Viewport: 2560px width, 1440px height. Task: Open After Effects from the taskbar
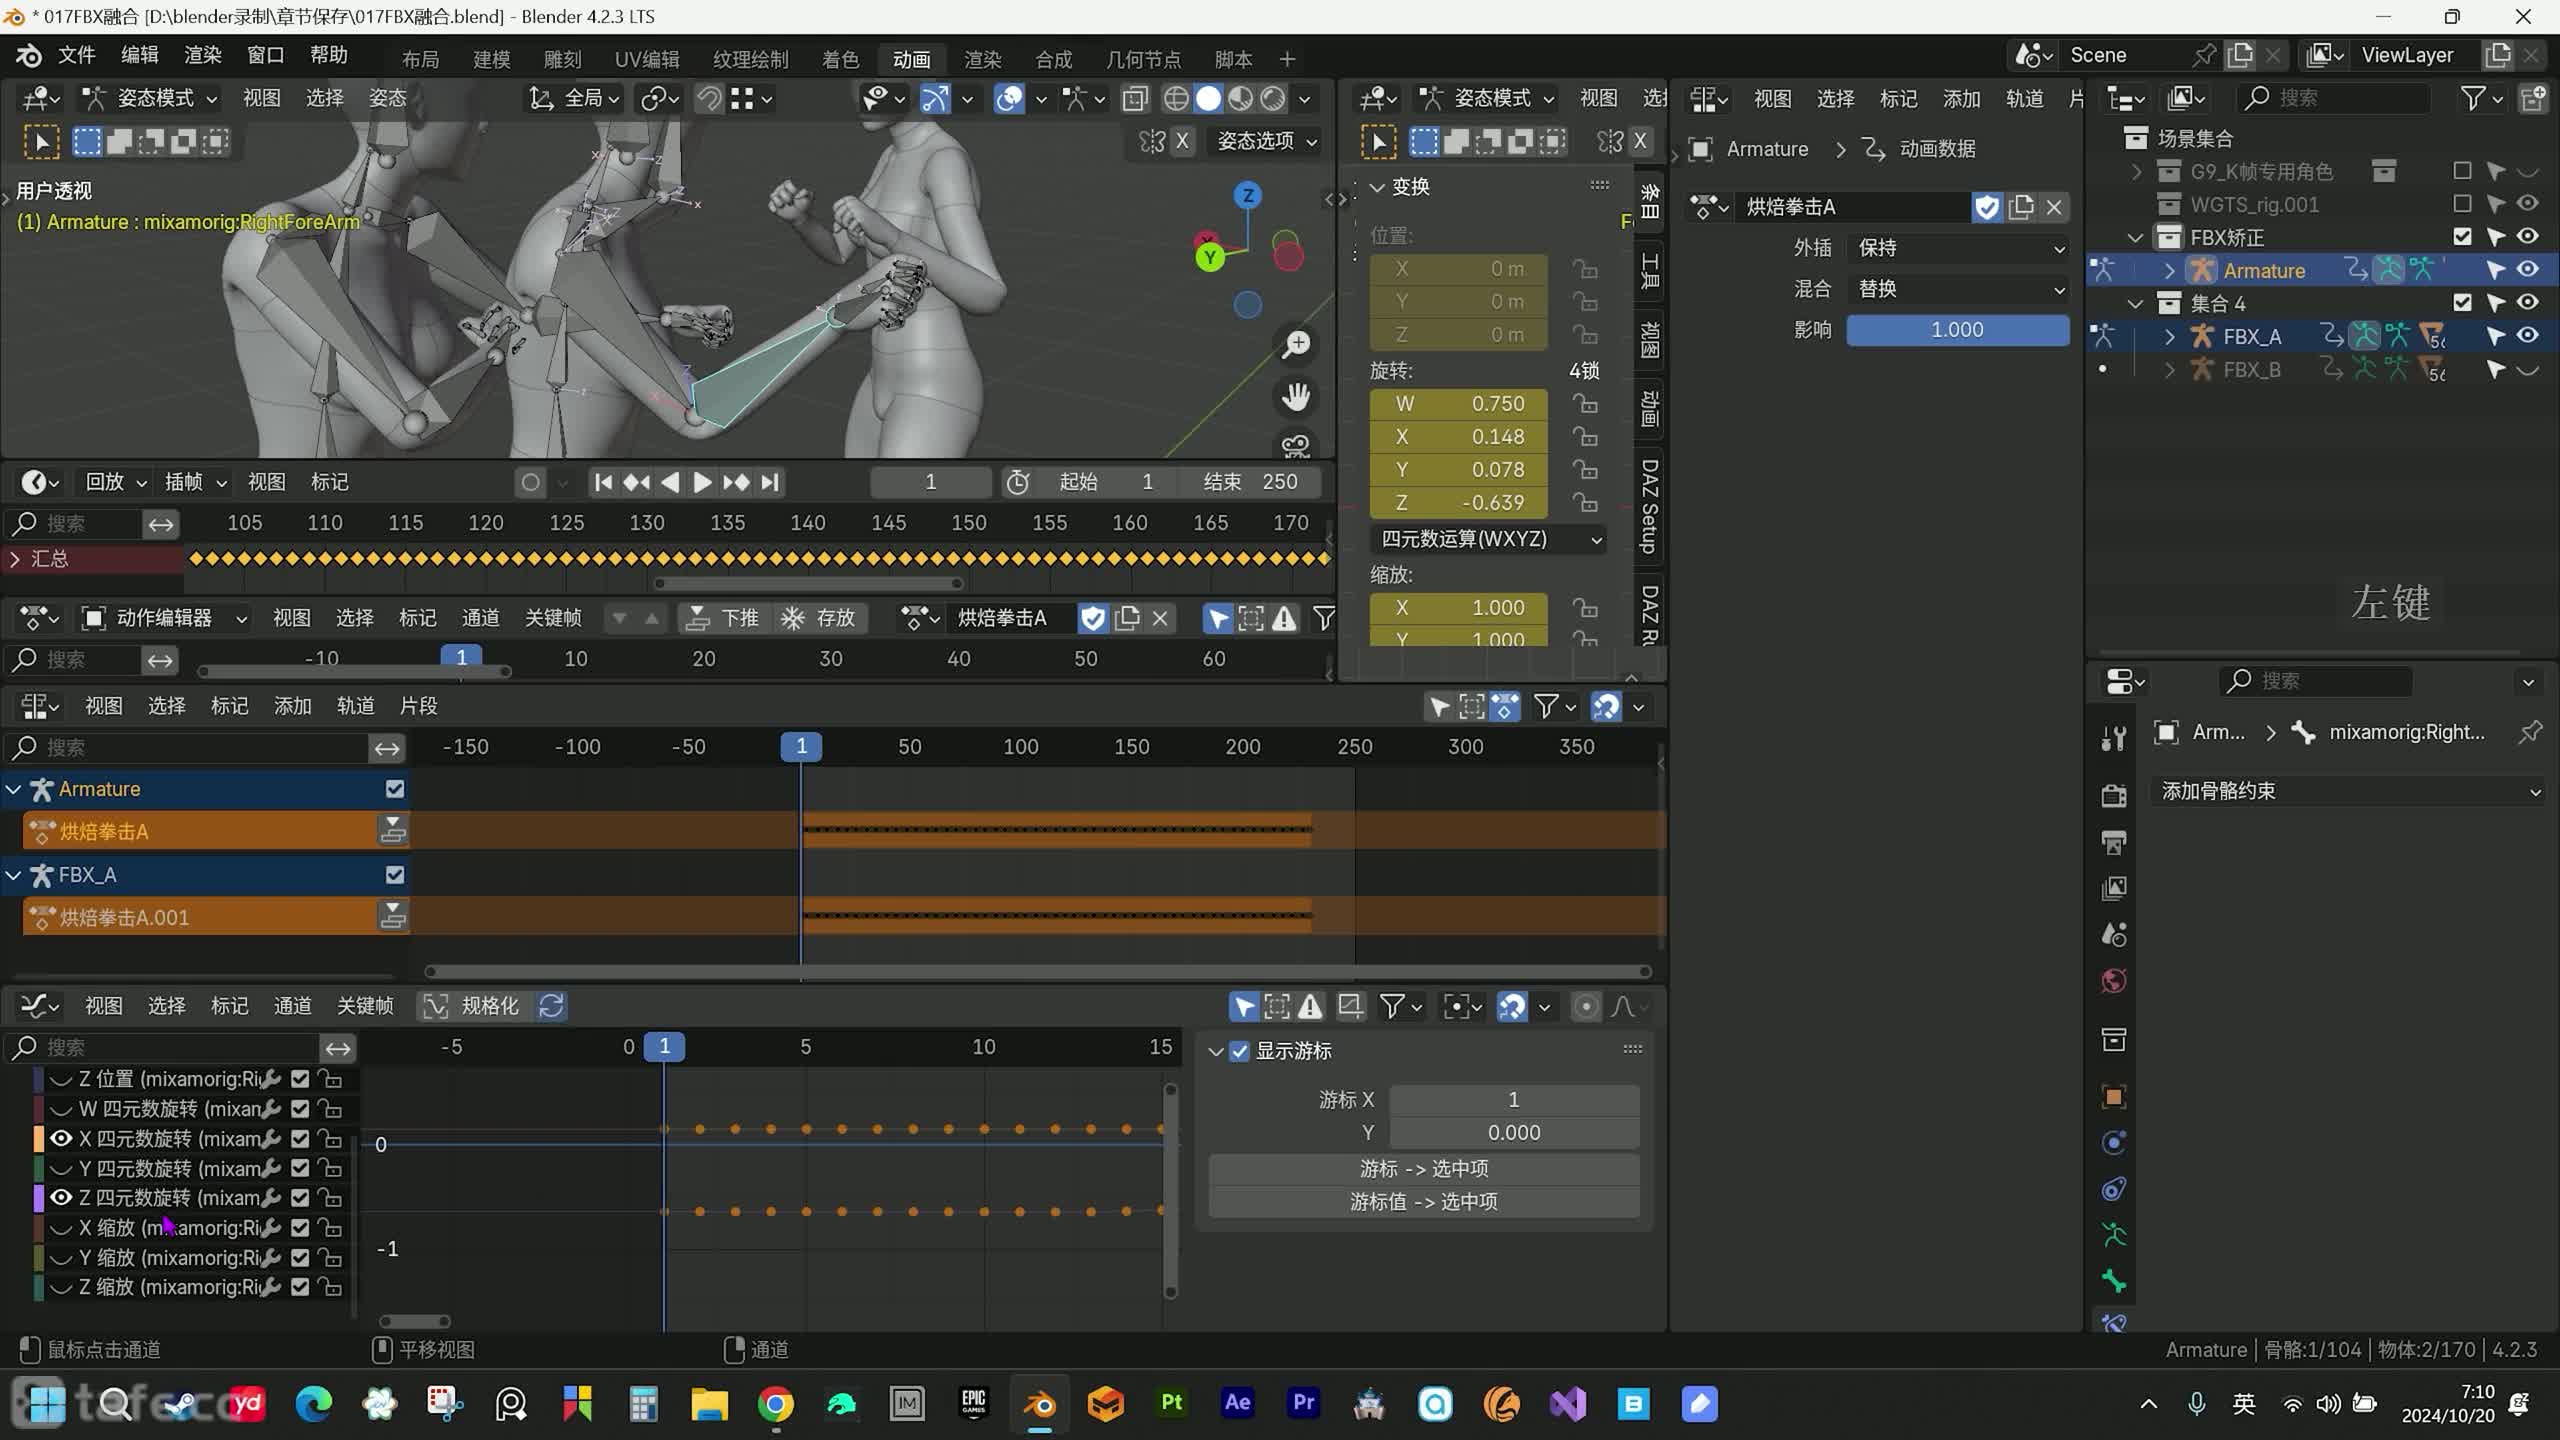point(1238,1404)
